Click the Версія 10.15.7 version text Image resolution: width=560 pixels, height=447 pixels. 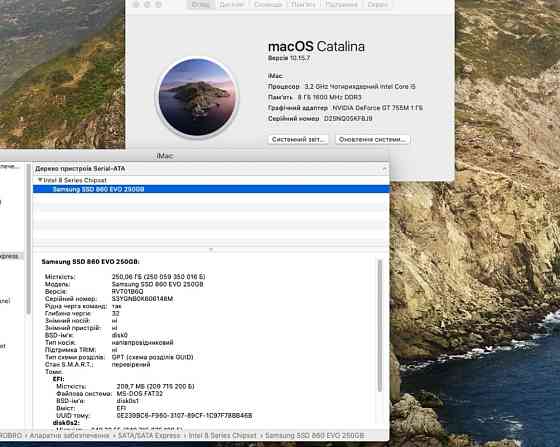(x=289, y=58)
